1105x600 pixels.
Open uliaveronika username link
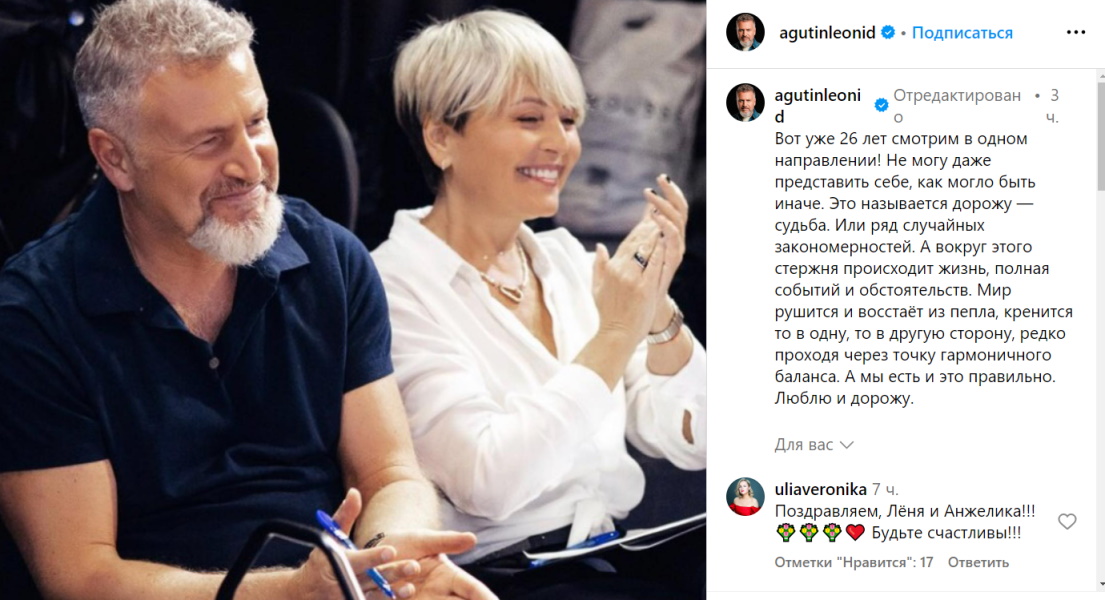820,489
